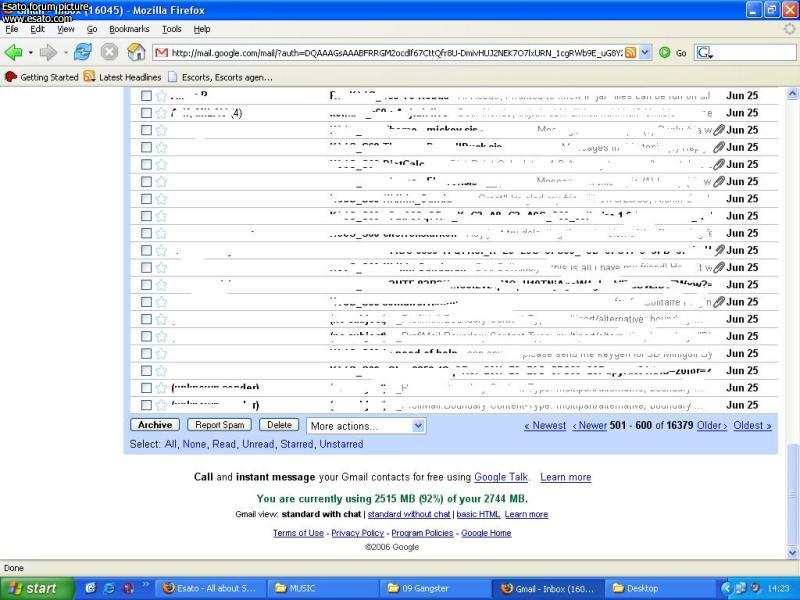Open the Go menu
The height and width of the screenshot is (600, 800).
(x=92, y=29)
